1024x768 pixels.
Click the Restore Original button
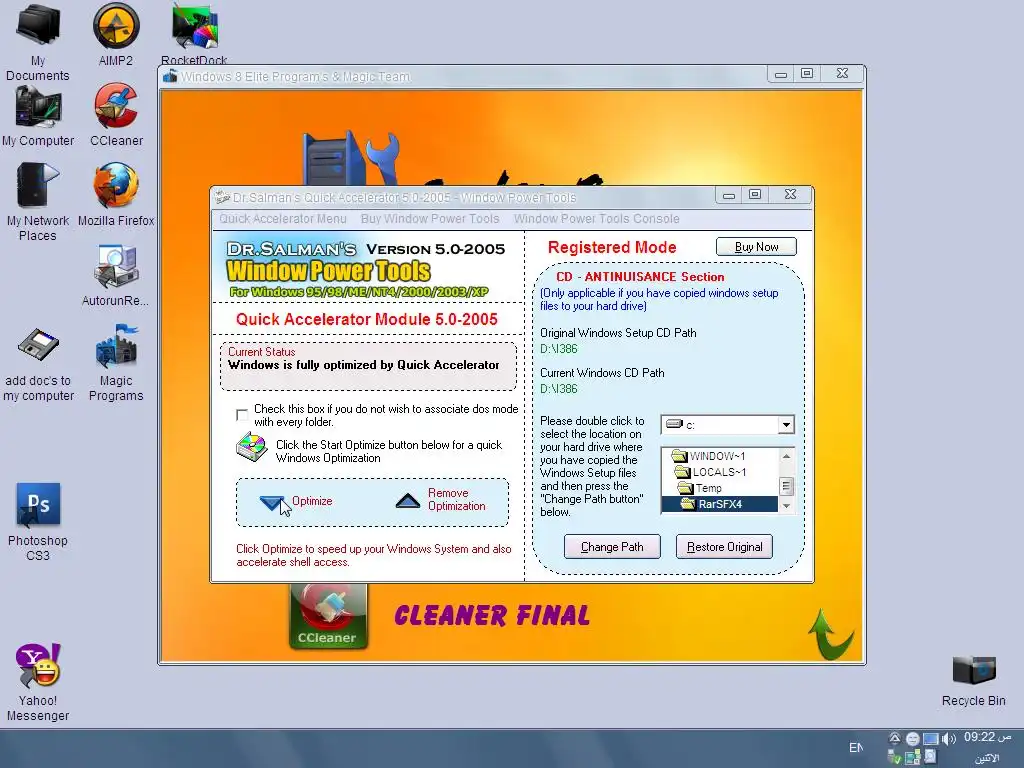[724, 547]
